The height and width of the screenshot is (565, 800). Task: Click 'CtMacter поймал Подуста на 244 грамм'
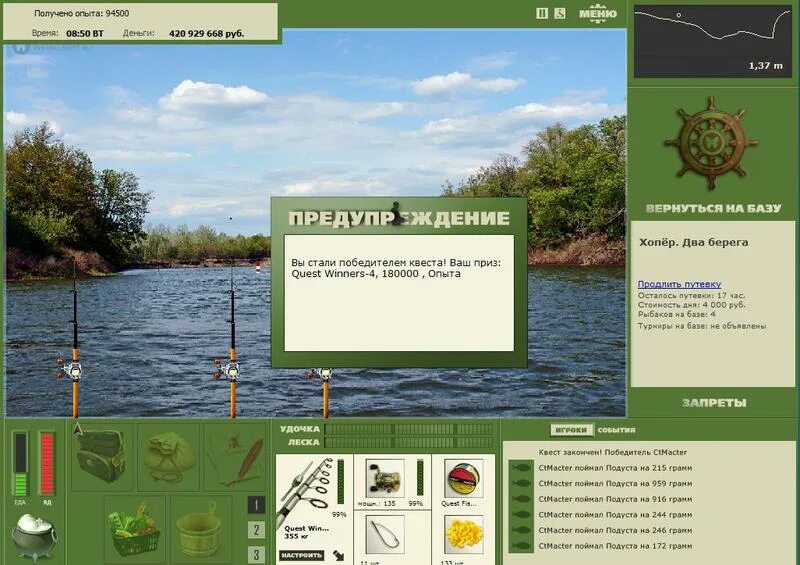pyautogui.click(x=615, y=515)
